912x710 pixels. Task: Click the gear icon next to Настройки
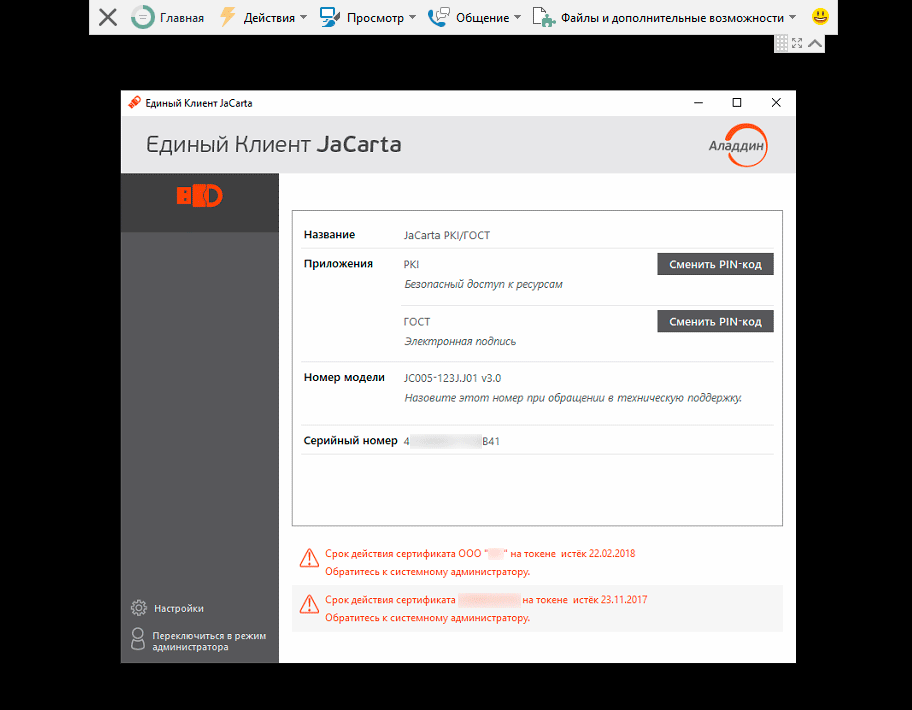(139, 608)
